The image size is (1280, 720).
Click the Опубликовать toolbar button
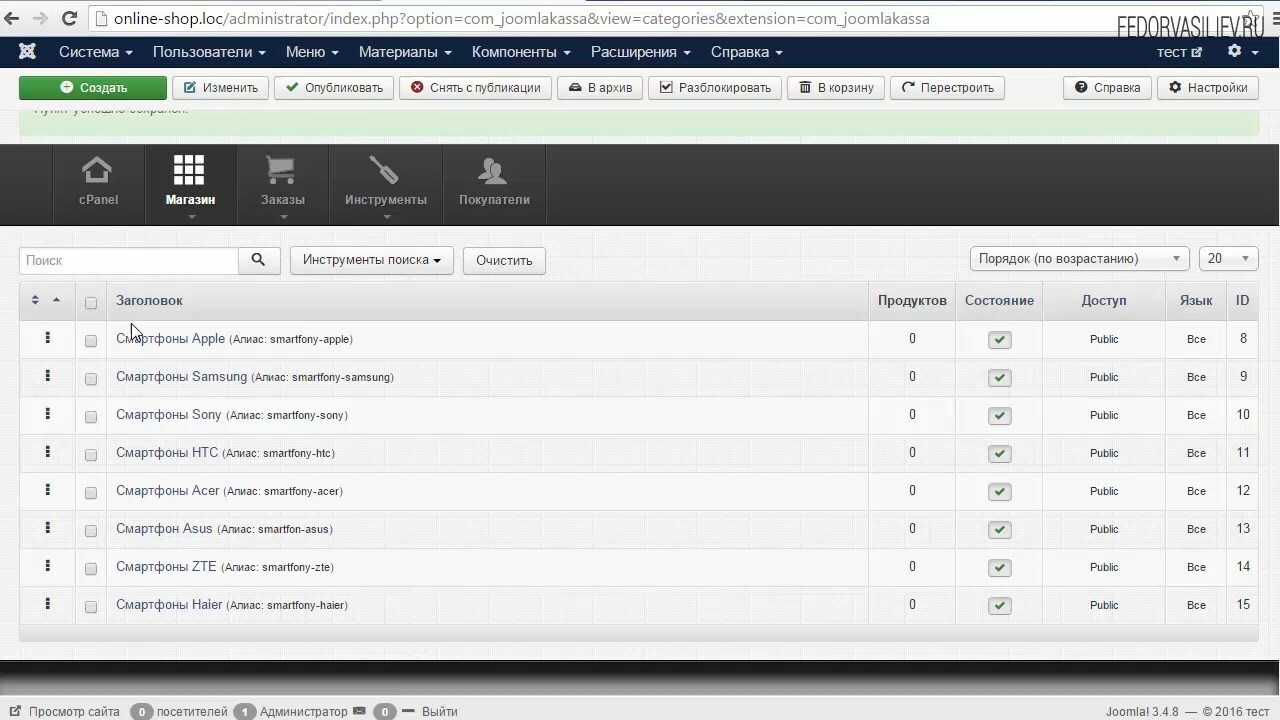pos(334,88)
